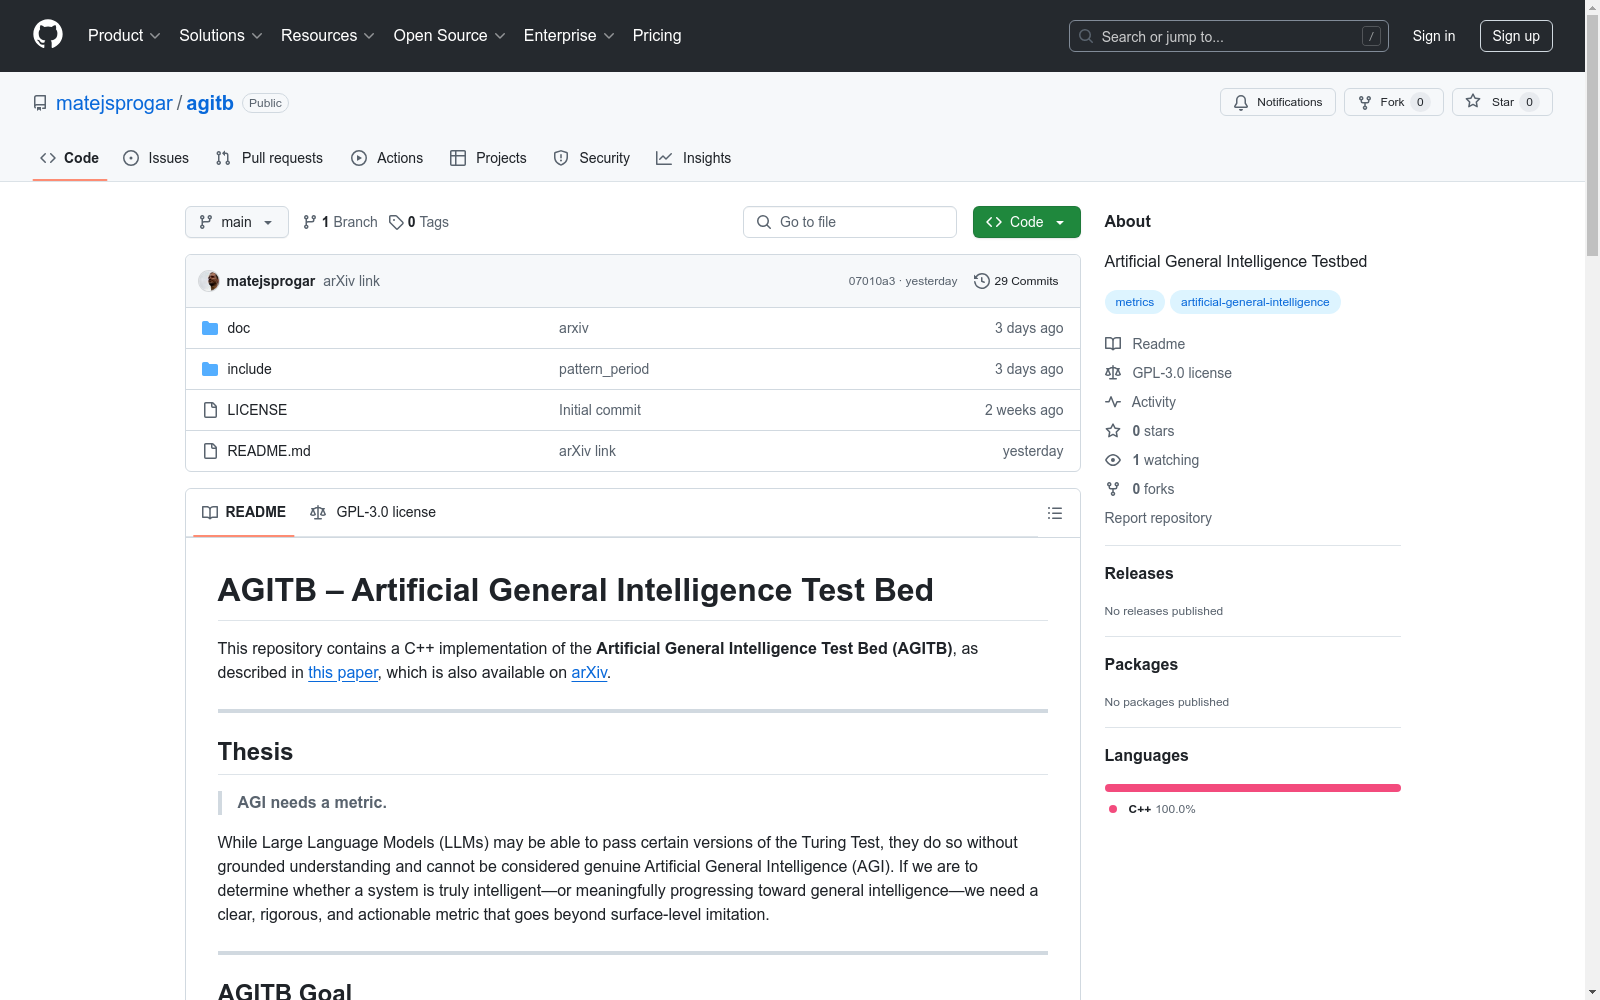Switch to the Pull requests tab
Screen dimensions: 1600x1000
(269, 158)
